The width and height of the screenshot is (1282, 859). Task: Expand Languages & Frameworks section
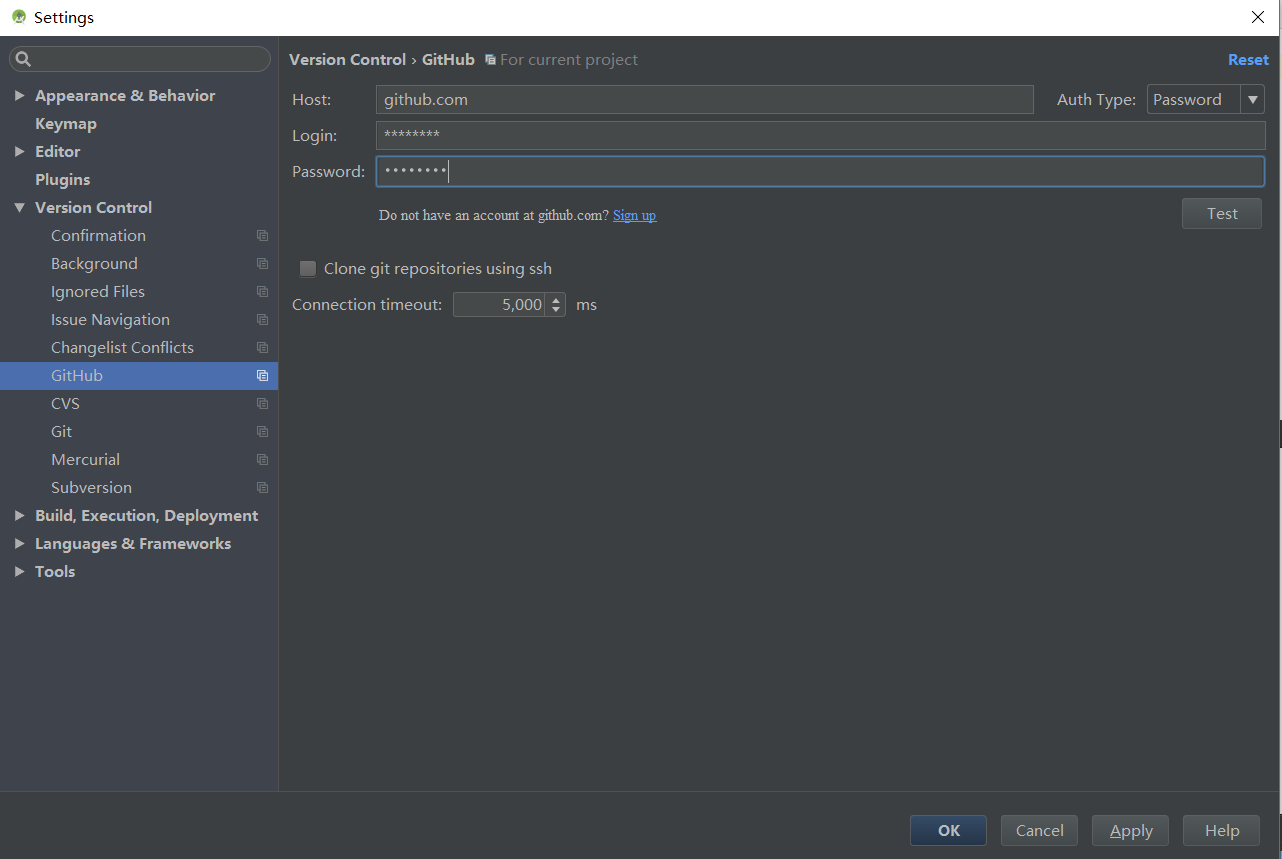coord(19,544)
